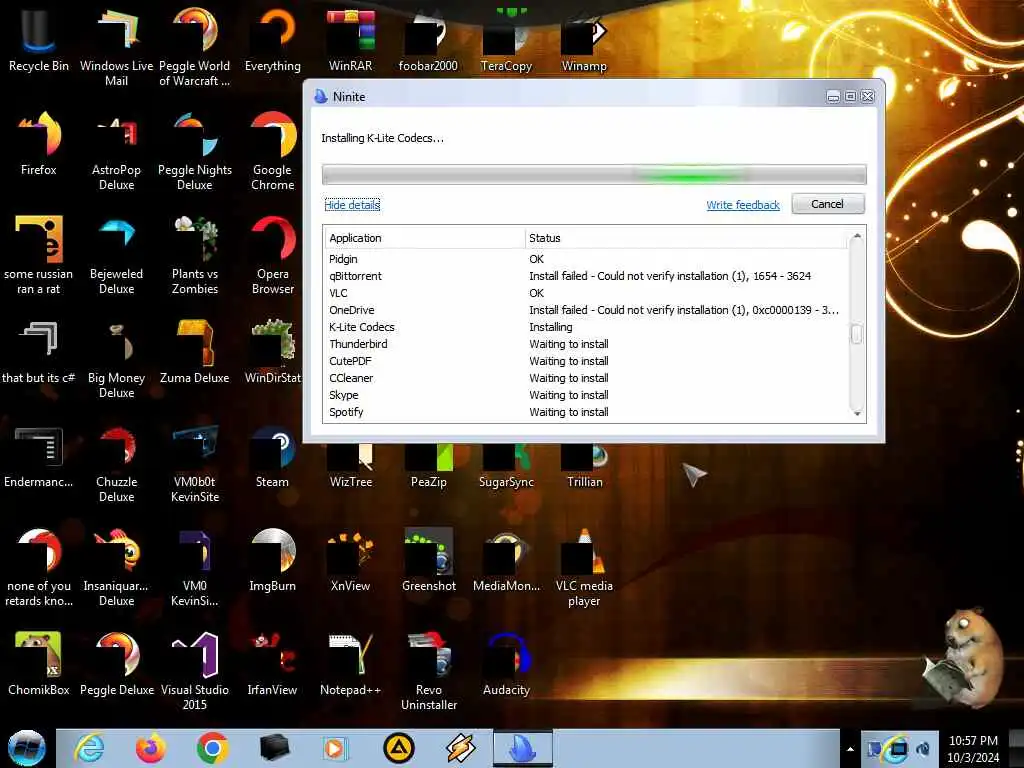
Task: Select the qBittorrent row in list
Action: [x=586, y=276]
